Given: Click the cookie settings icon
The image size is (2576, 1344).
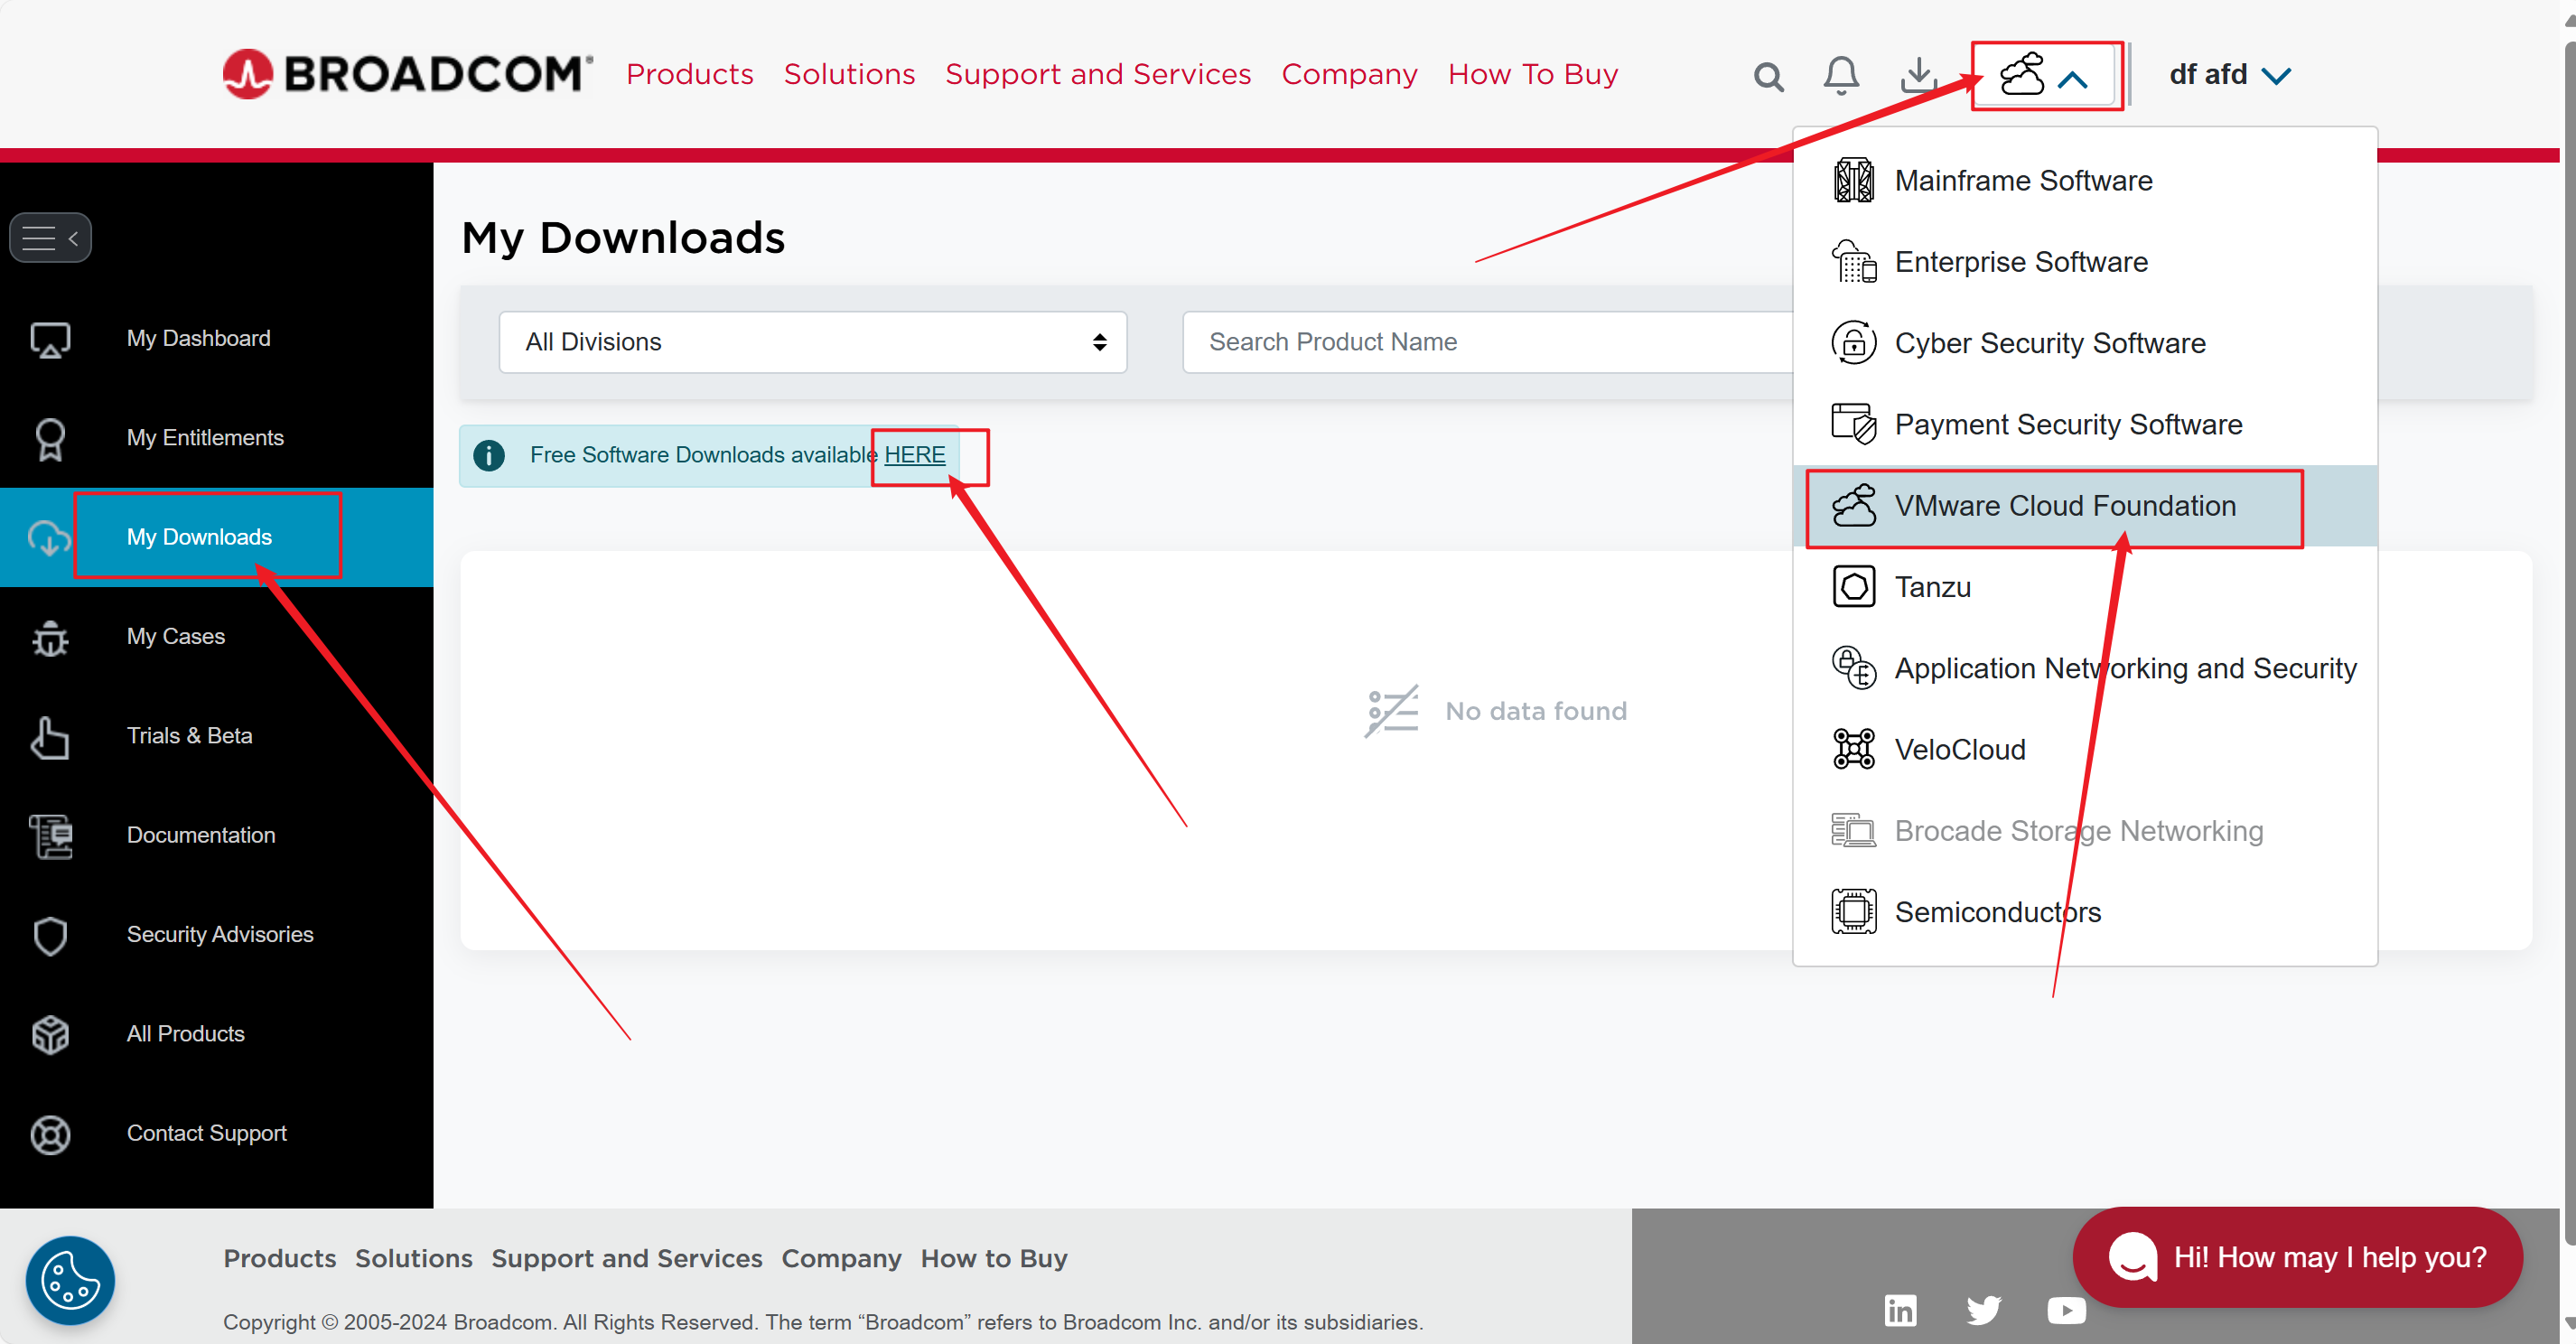Looking at the screenshot, I should [x=70, y=1279].
